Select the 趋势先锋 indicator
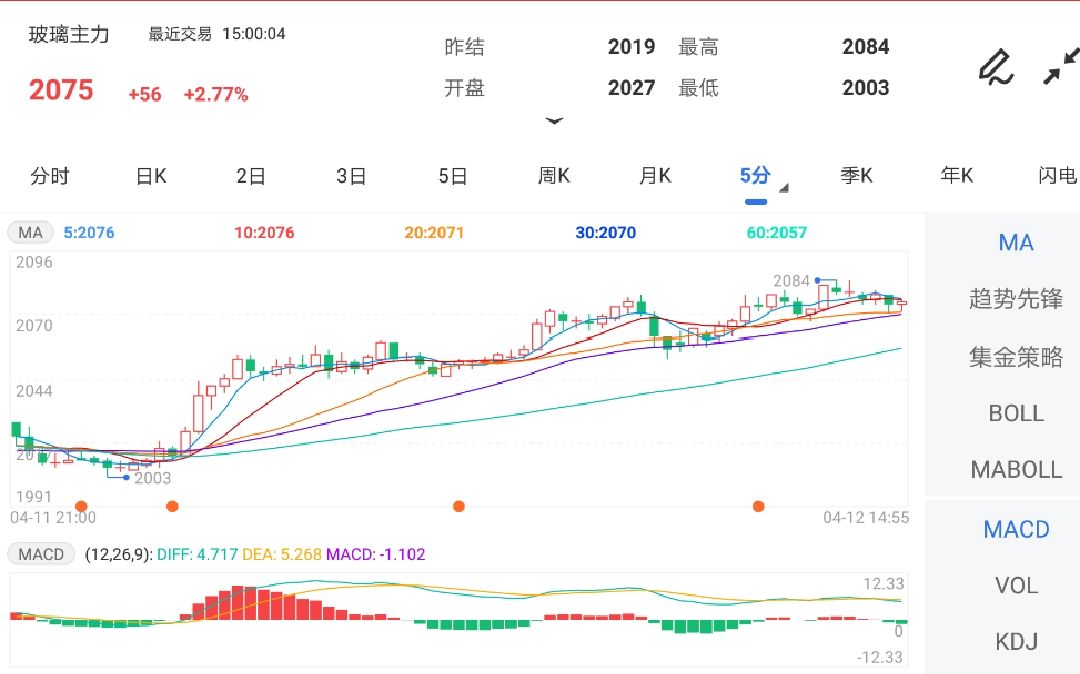Image resolution: width=1080 pixels, height=674 pixels. [1016, 299]
